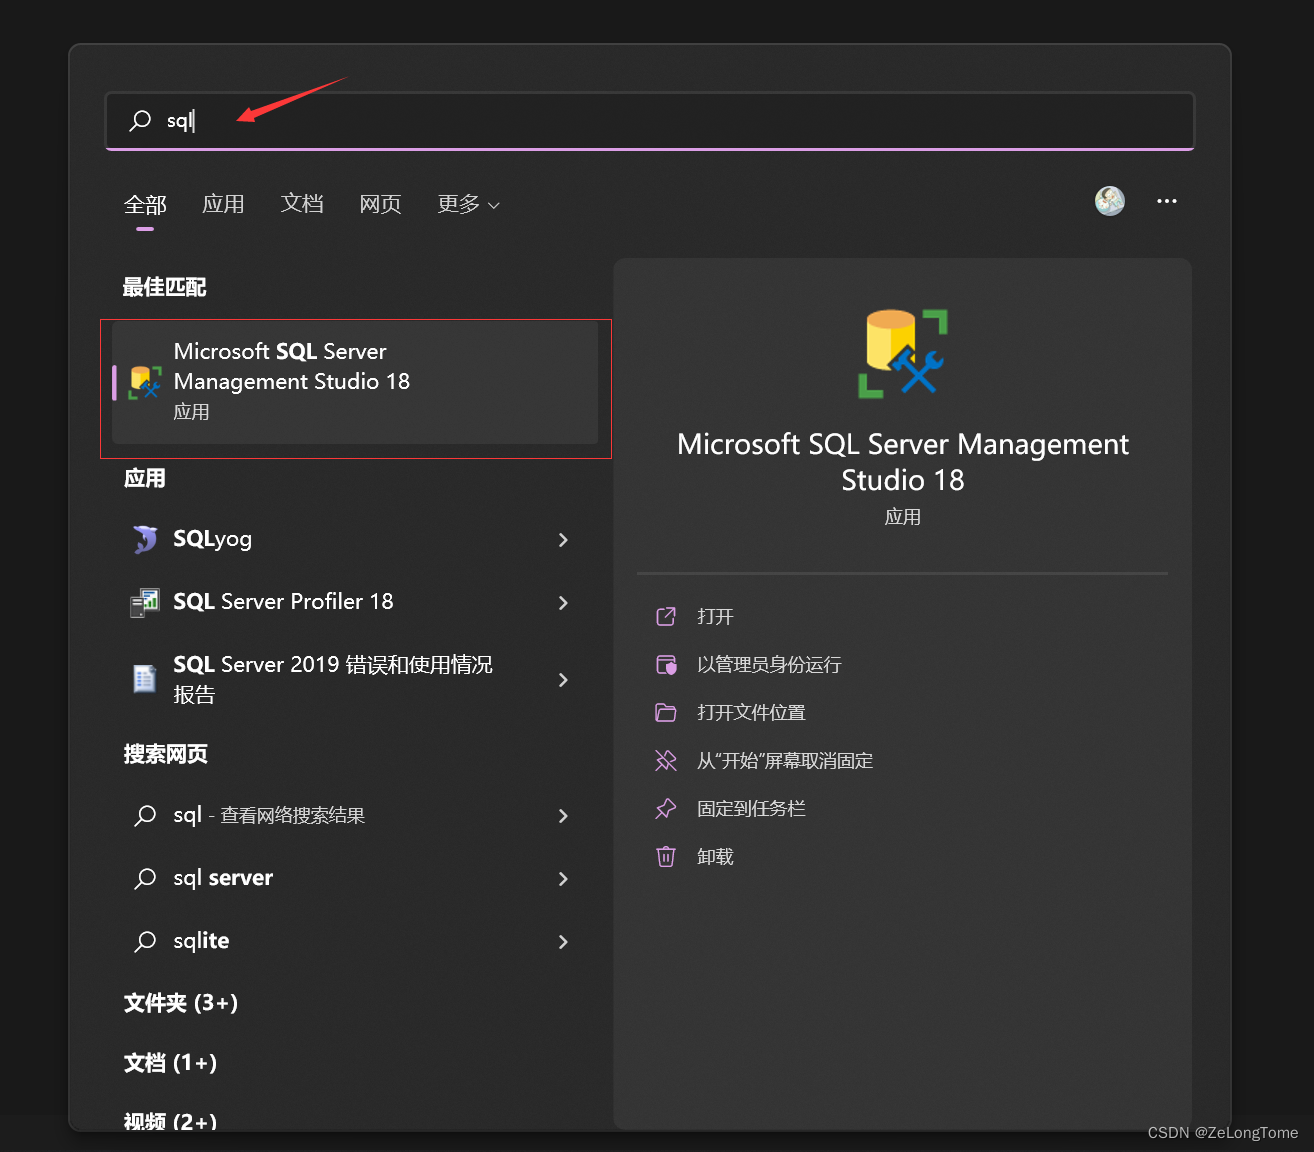This screenshot has height=1152, width=1314.
Task: Open the 文档 (1+) category
Action: point(170,1063)
